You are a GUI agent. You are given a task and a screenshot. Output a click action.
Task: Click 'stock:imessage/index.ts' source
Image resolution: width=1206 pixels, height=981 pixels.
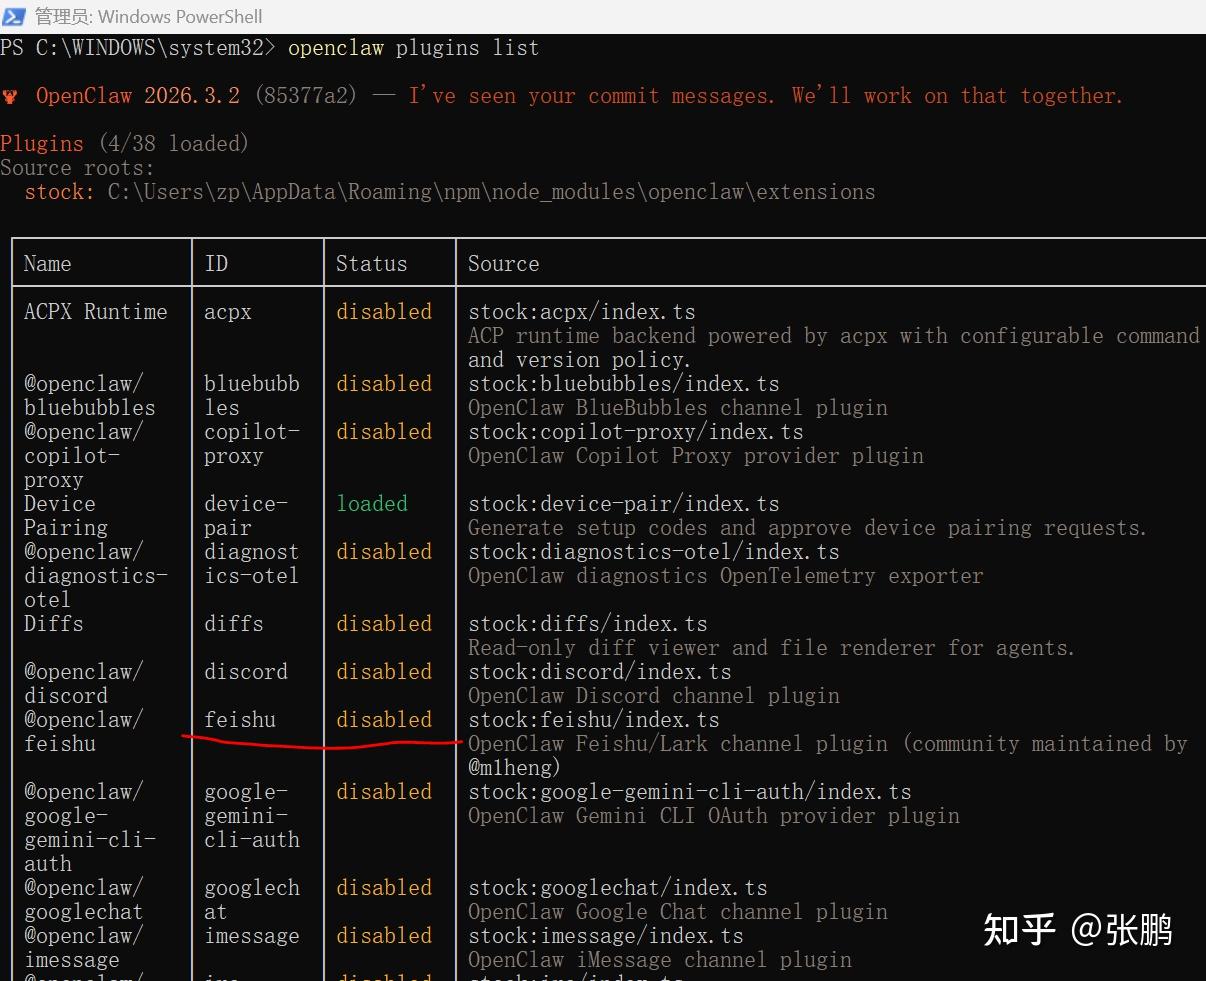click(605, 936)
